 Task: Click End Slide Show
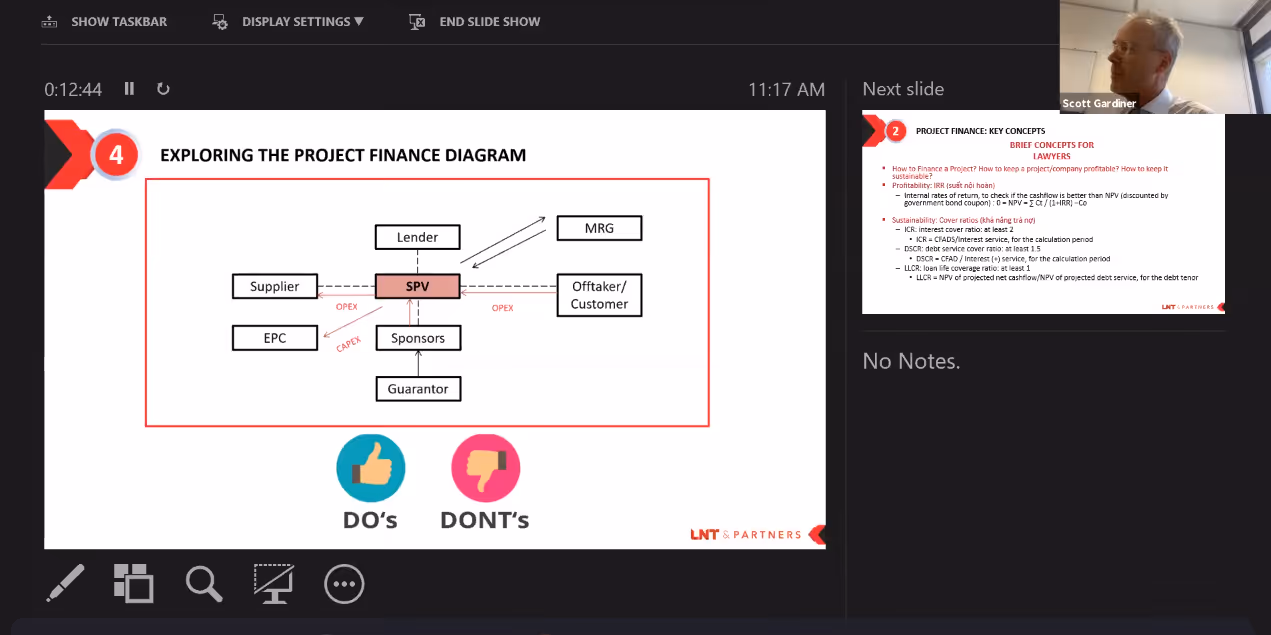[475, 21]
